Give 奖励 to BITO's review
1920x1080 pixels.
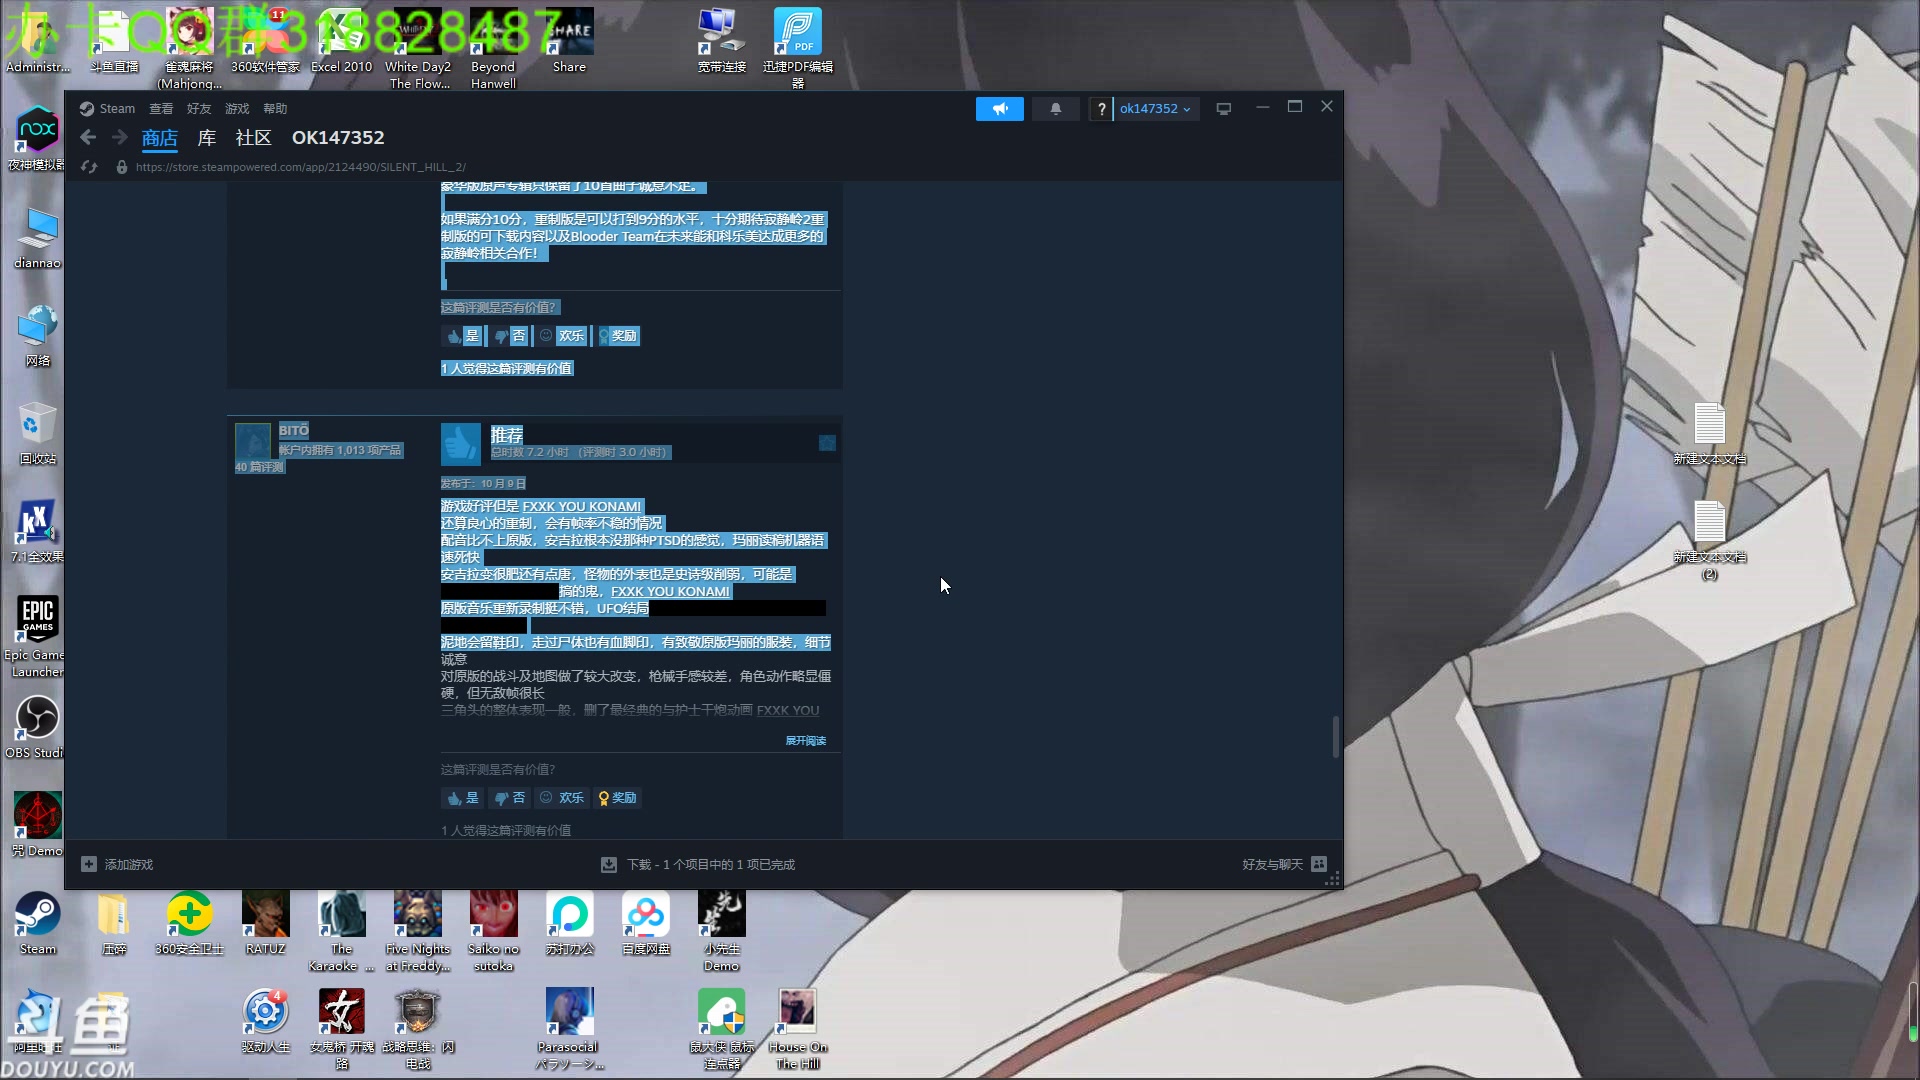(x=618, y=798)
